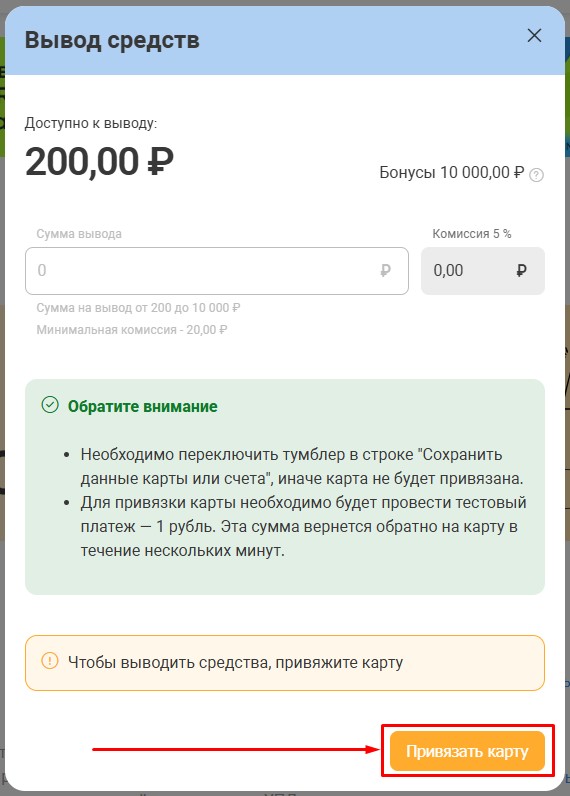Click the Бонусы 10 000,00 ₽ label
The image size is (570, 796).
point(452,173)
